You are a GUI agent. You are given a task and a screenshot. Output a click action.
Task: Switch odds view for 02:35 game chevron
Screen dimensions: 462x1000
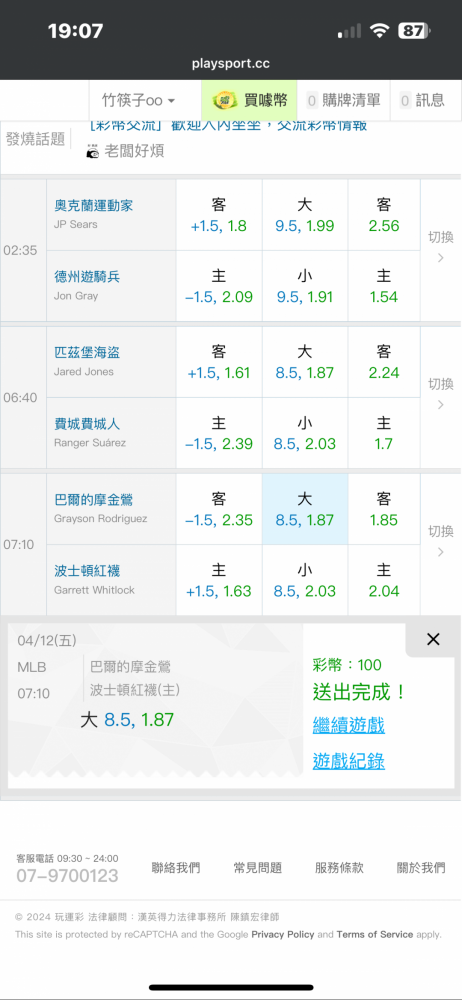[440, 258]
